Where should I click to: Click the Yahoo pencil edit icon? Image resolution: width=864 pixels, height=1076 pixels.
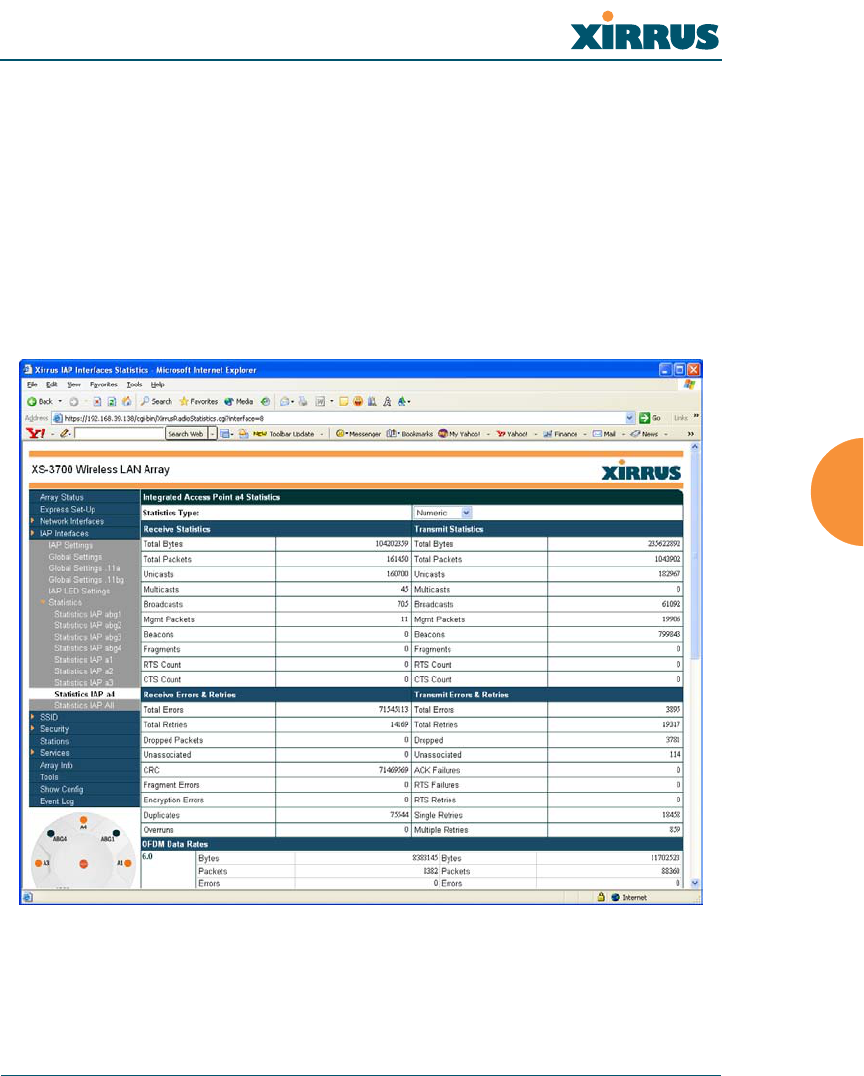click(x=65, y=434)
